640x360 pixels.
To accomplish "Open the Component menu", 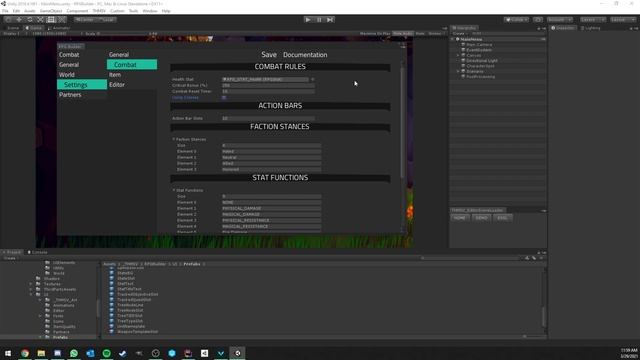I will (77, 11).
